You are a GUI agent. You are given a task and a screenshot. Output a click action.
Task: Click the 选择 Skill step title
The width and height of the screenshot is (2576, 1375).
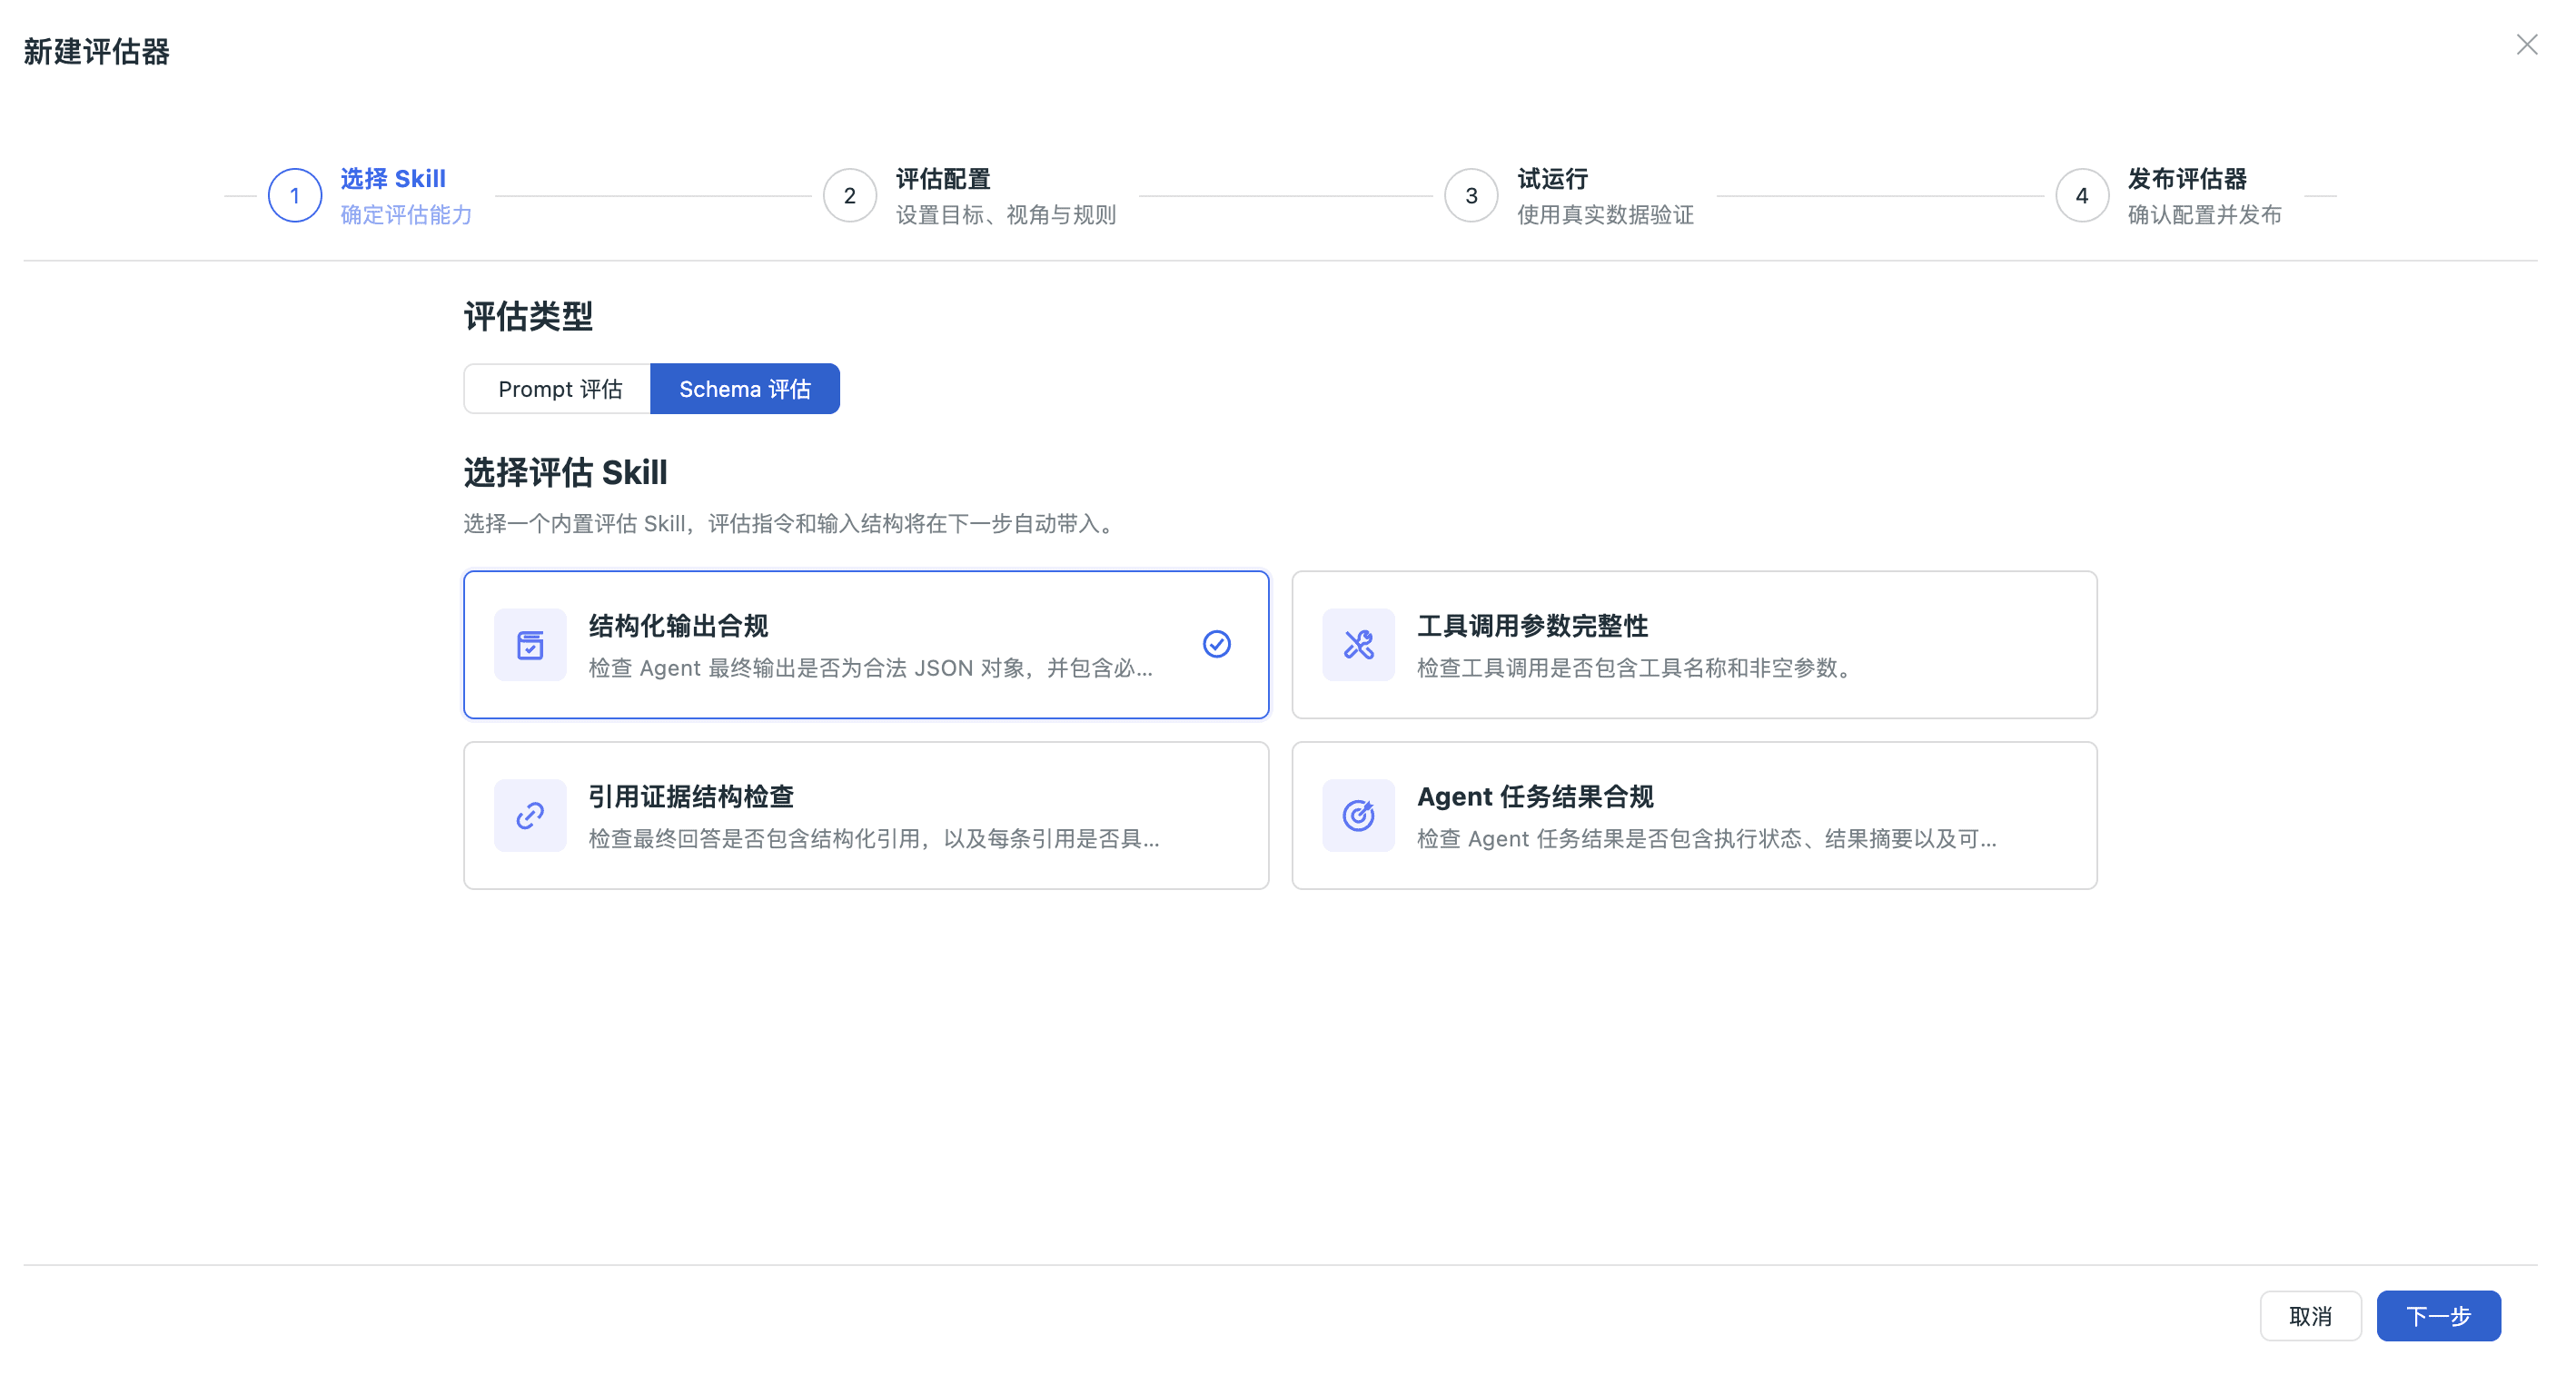coord(393,179)
